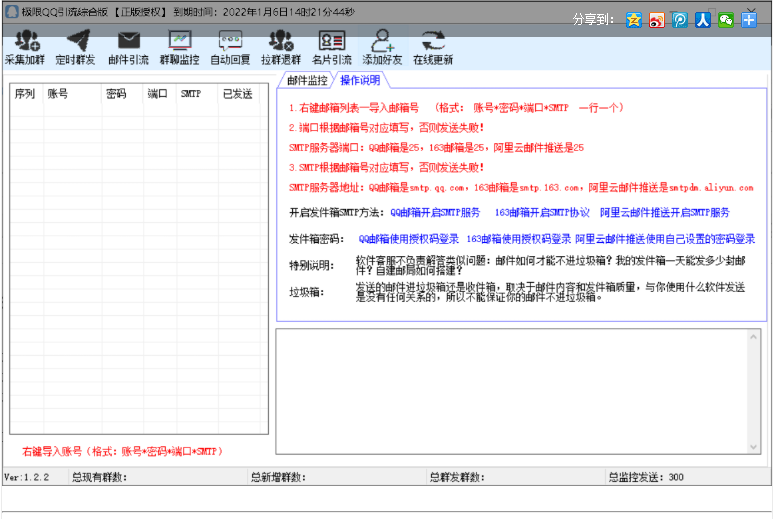Click inside the empty log text box
This screenshot has height=519, width=775.
(512, 391)
